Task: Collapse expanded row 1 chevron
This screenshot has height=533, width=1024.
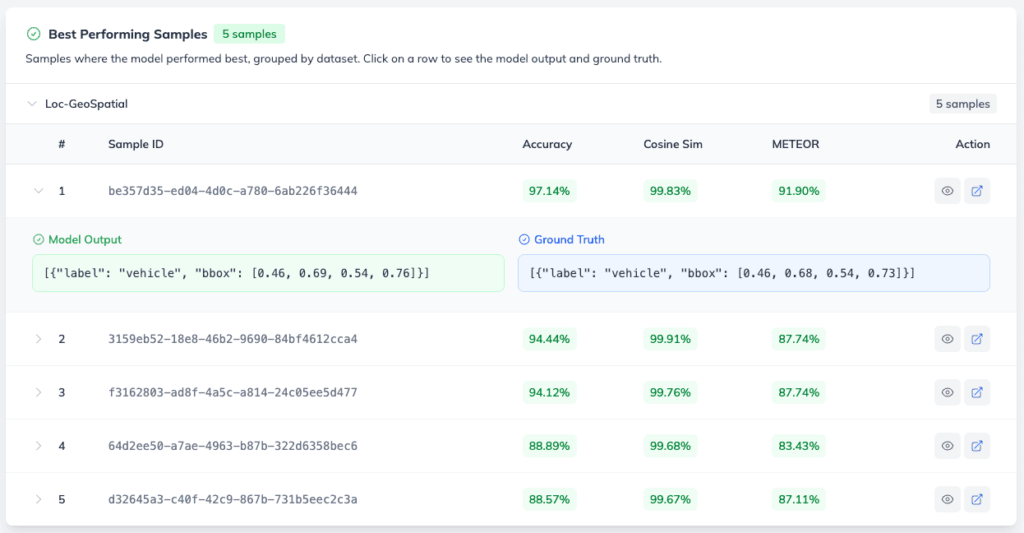Action: (x=39, y=191)
